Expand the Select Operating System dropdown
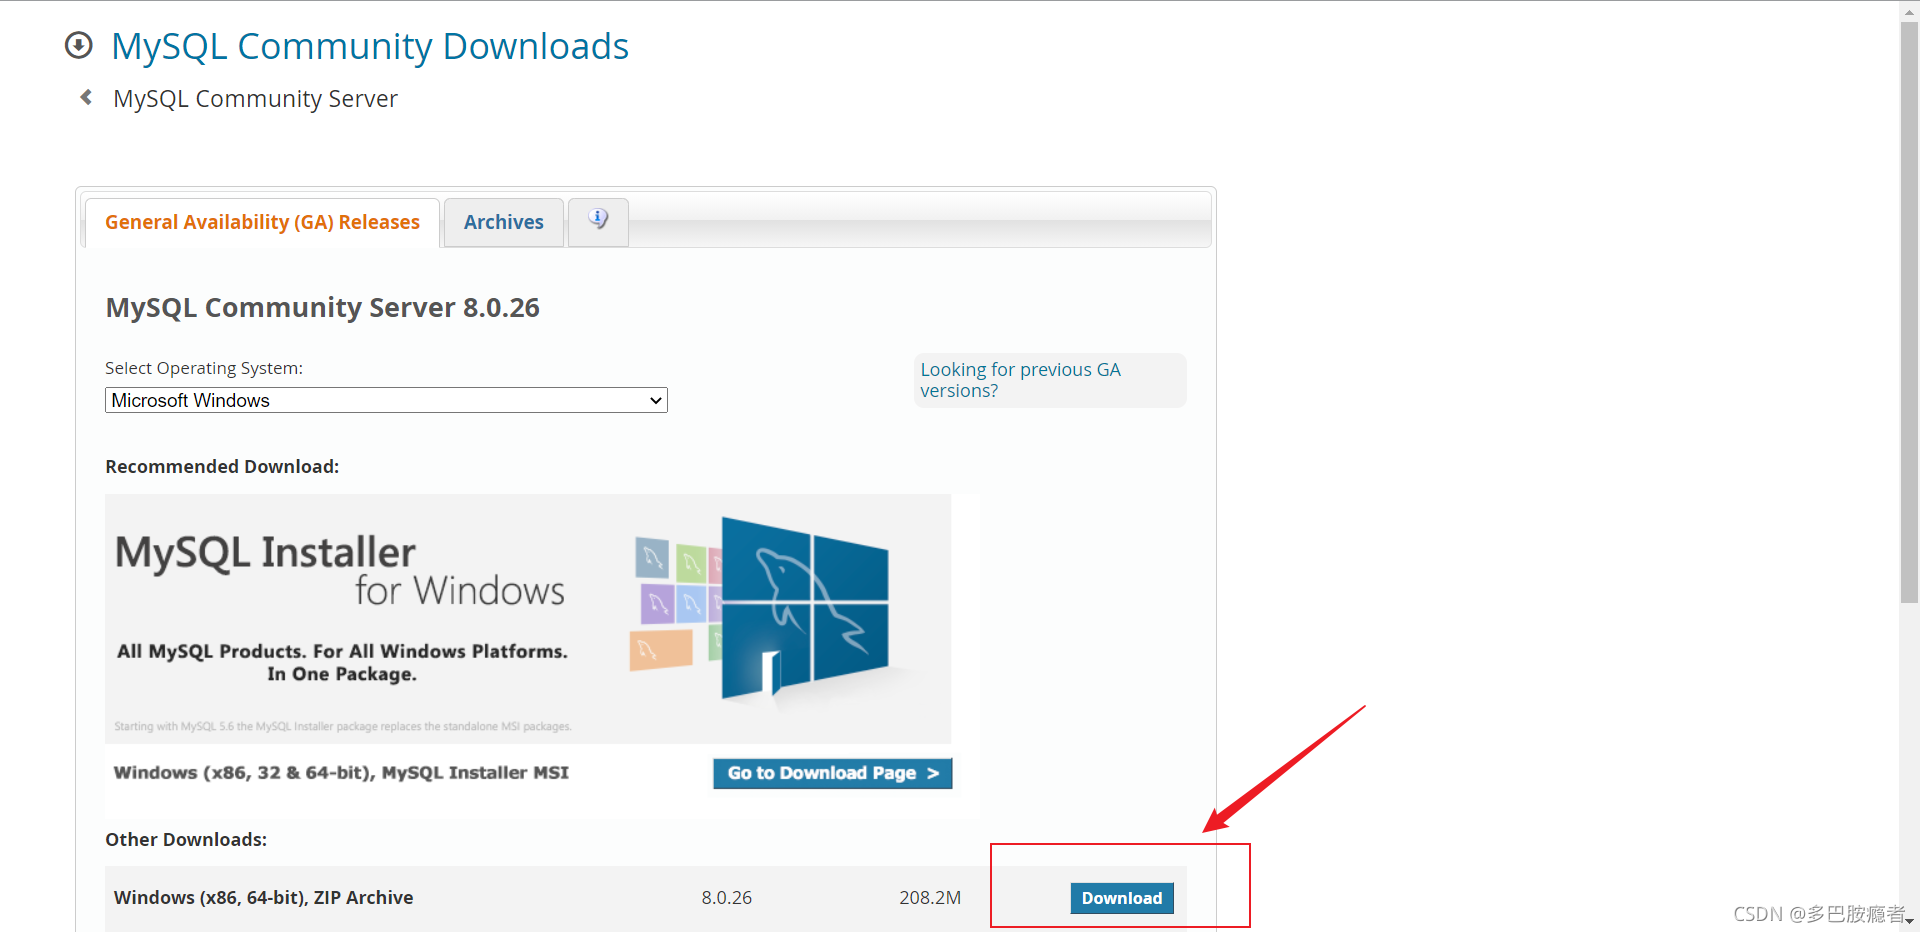Viewport: 1920px width, 932px height. [386, 400]
